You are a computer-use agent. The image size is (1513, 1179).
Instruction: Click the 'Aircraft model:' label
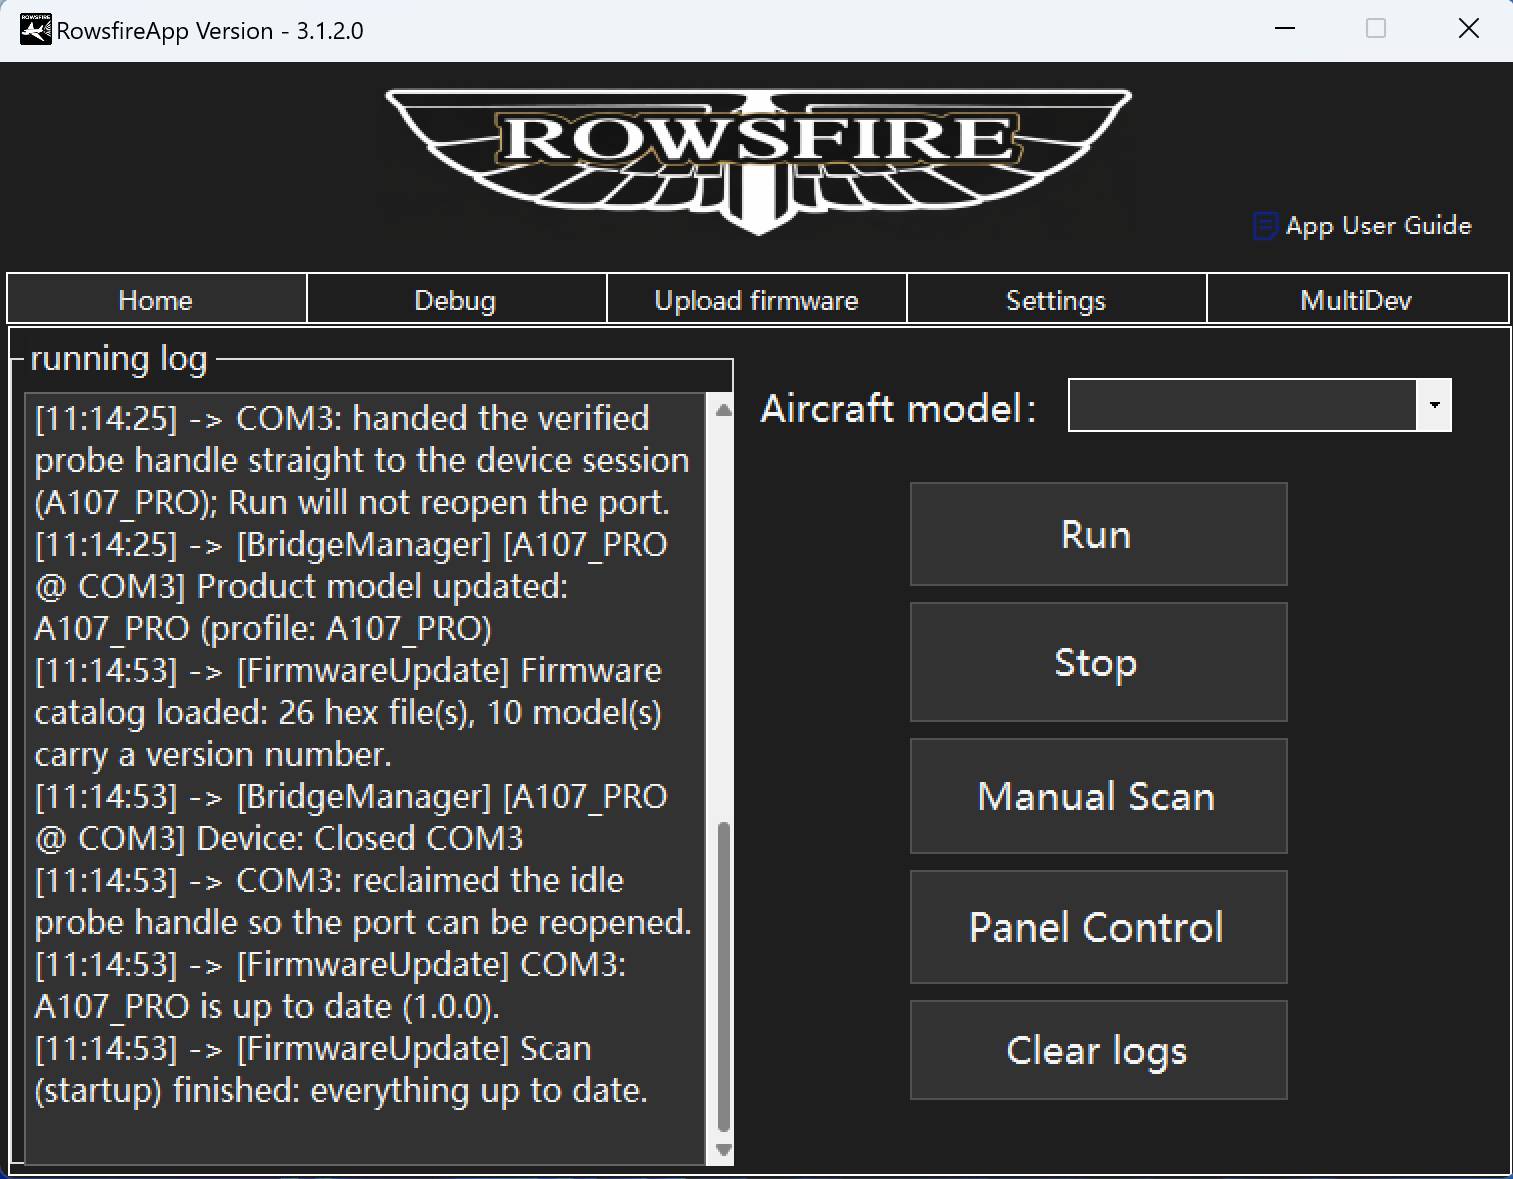click(x=898, y=408)
